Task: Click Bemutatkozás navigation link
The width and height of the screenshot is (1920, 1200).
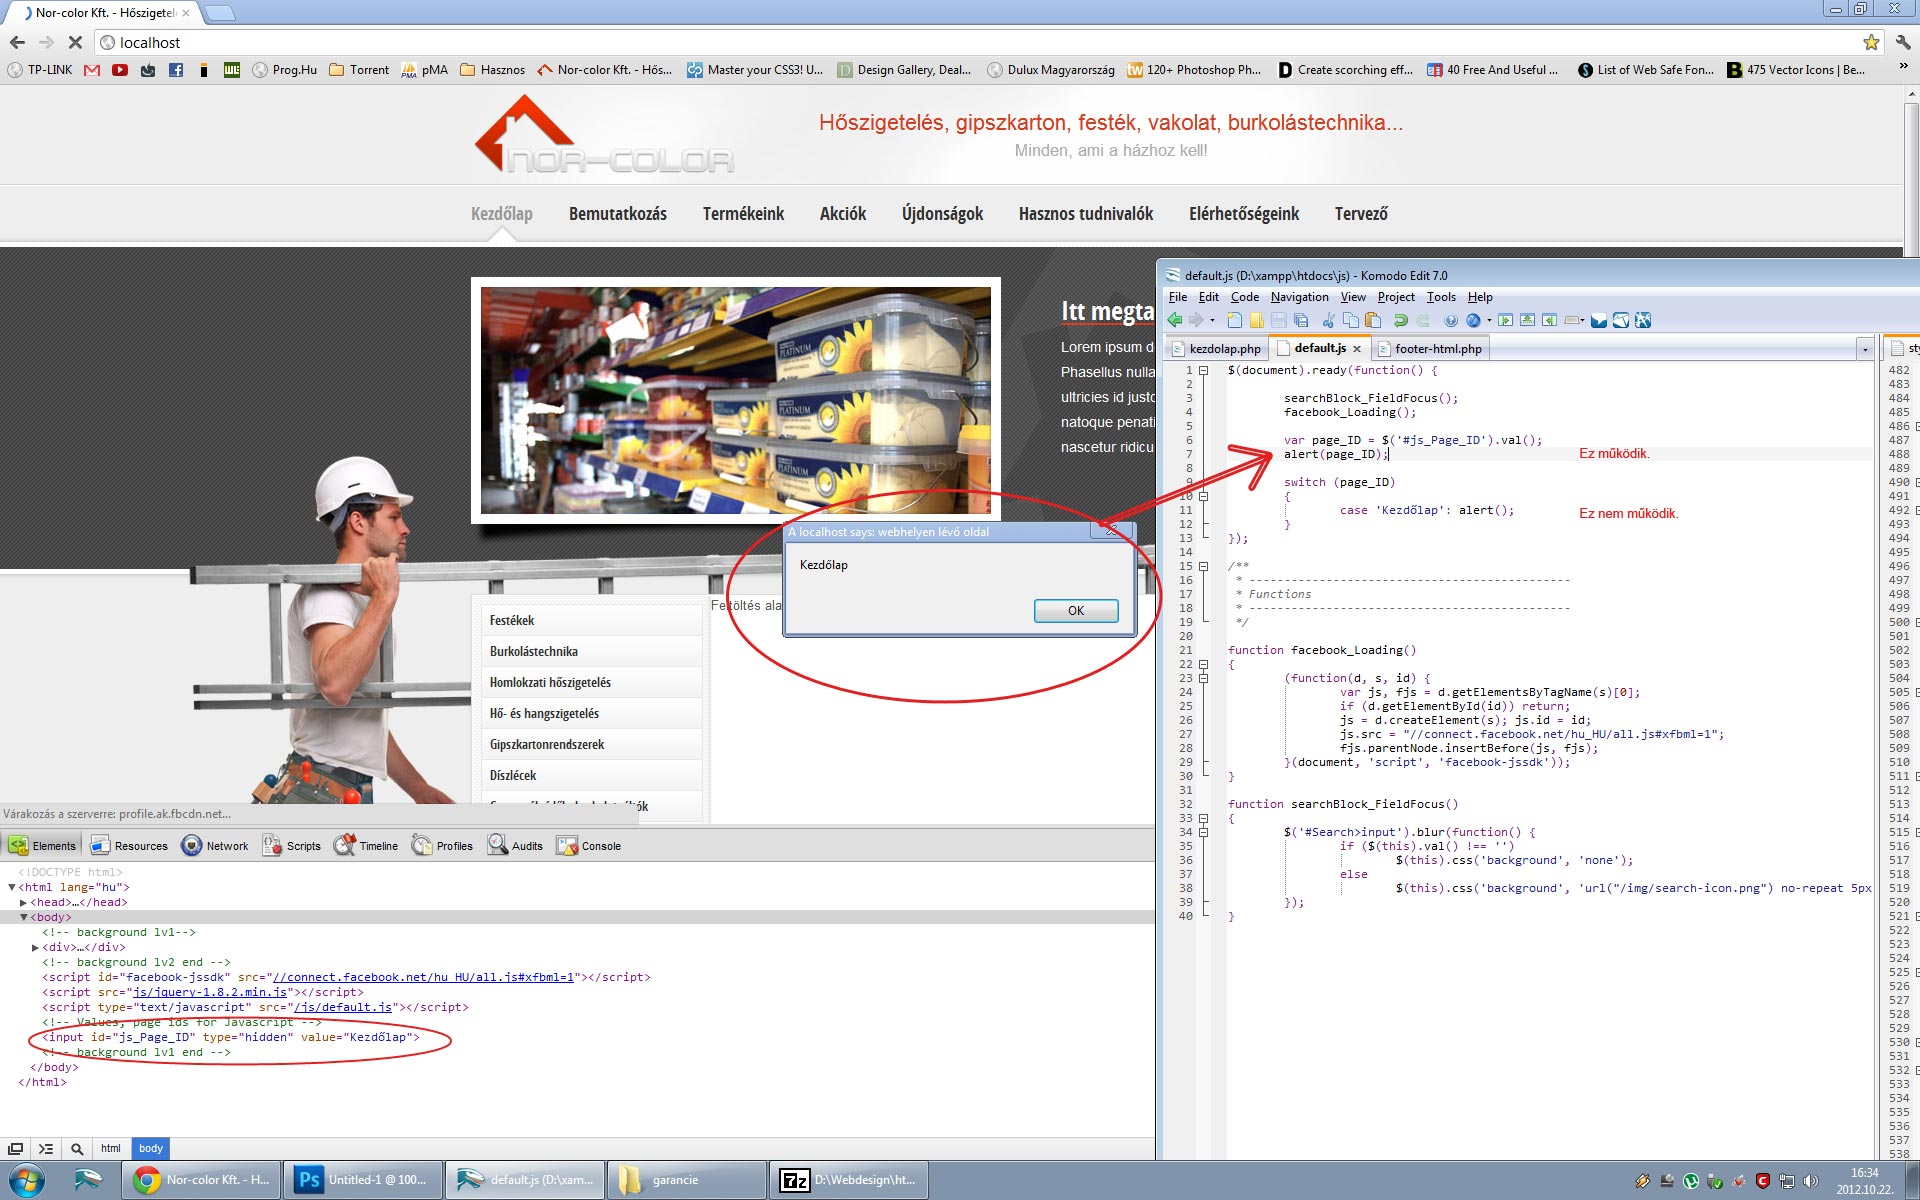Action: [x=618, y=214]
